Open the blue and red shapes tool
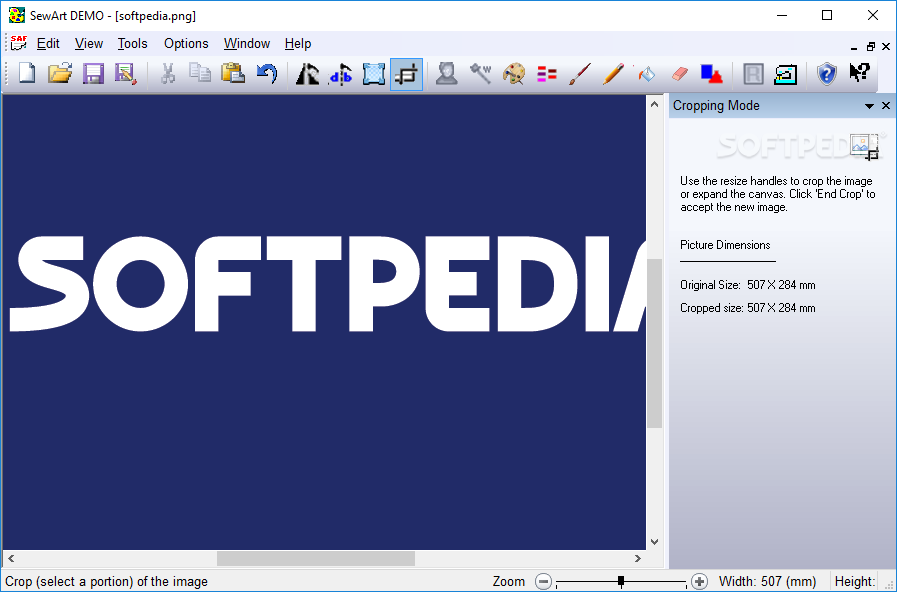 (x=712, y=74)
